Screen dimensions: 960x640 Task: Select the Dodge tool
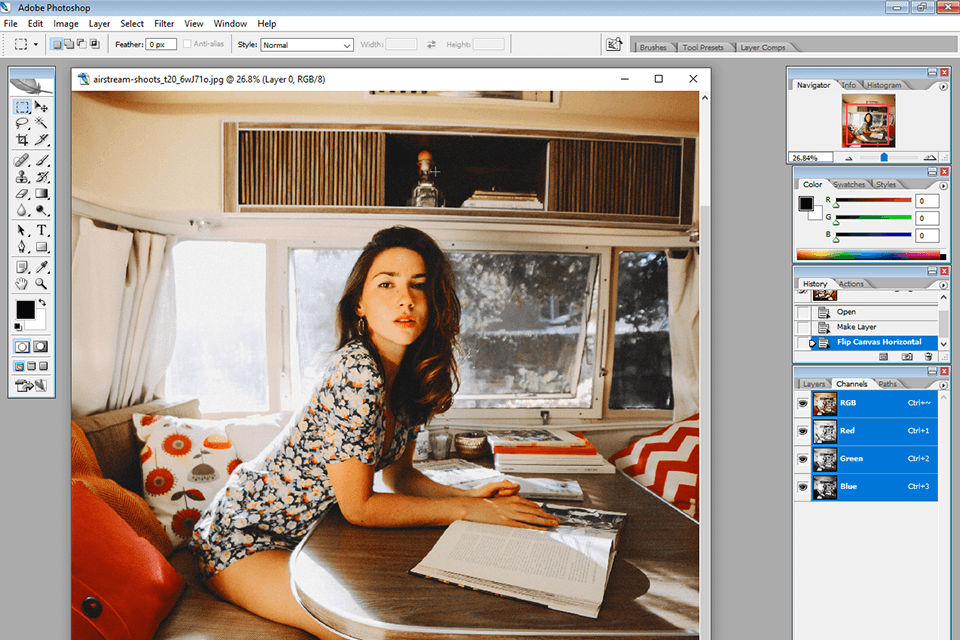[41, 210]
